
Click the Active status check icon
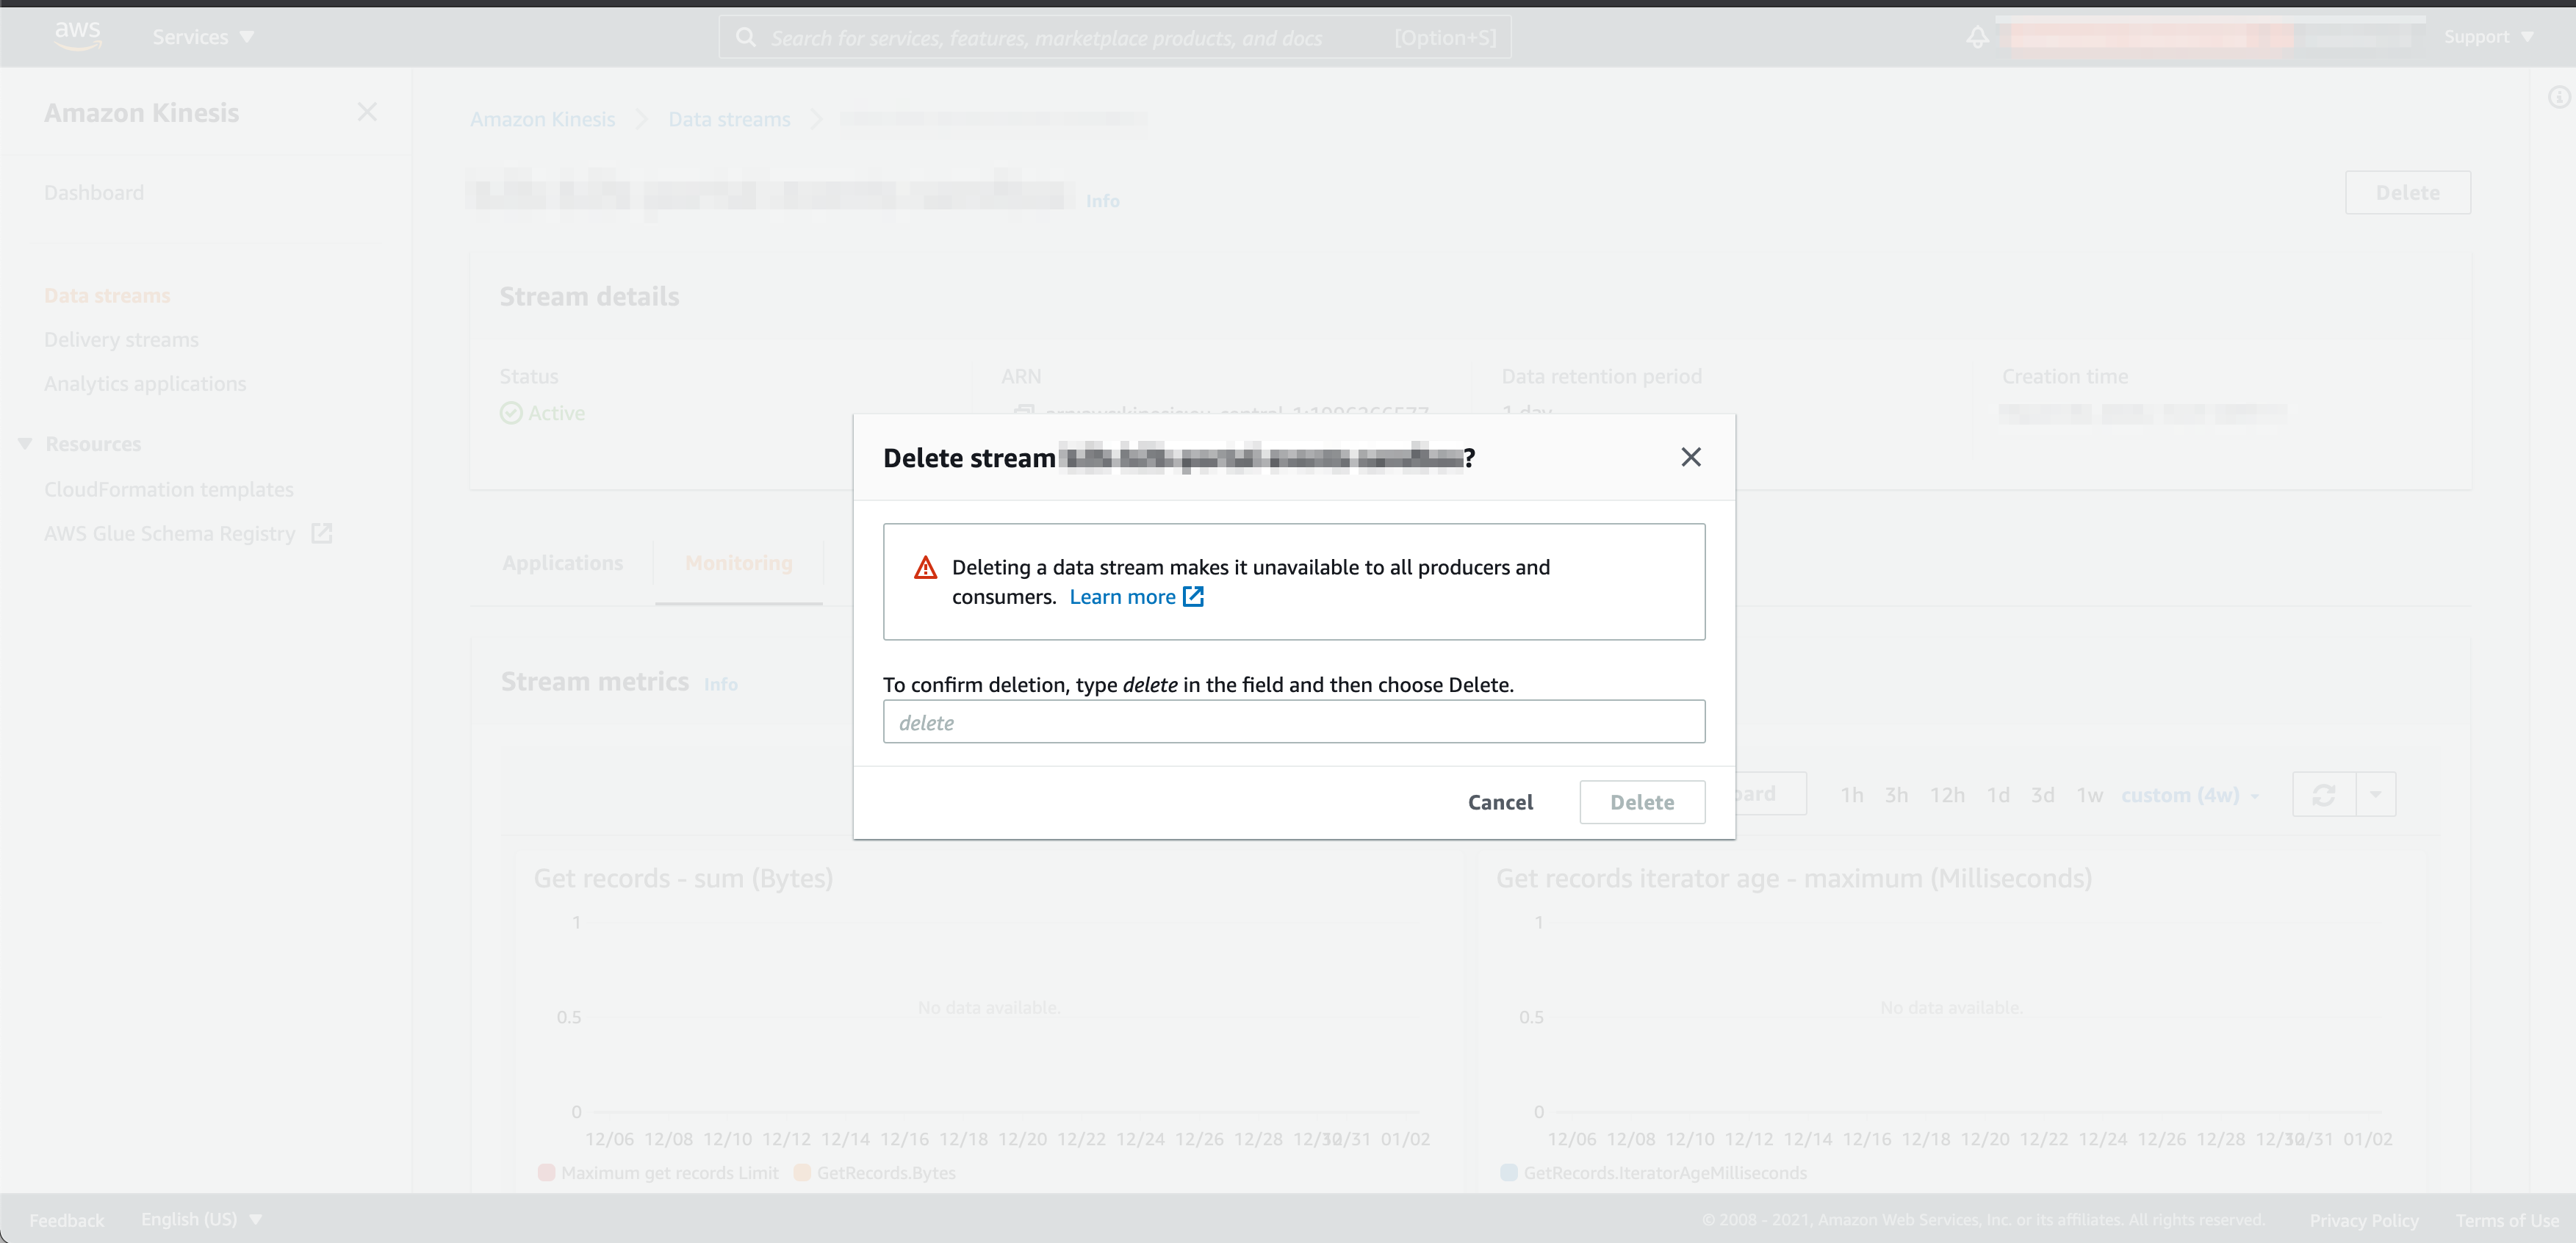(x=511, y=413)
